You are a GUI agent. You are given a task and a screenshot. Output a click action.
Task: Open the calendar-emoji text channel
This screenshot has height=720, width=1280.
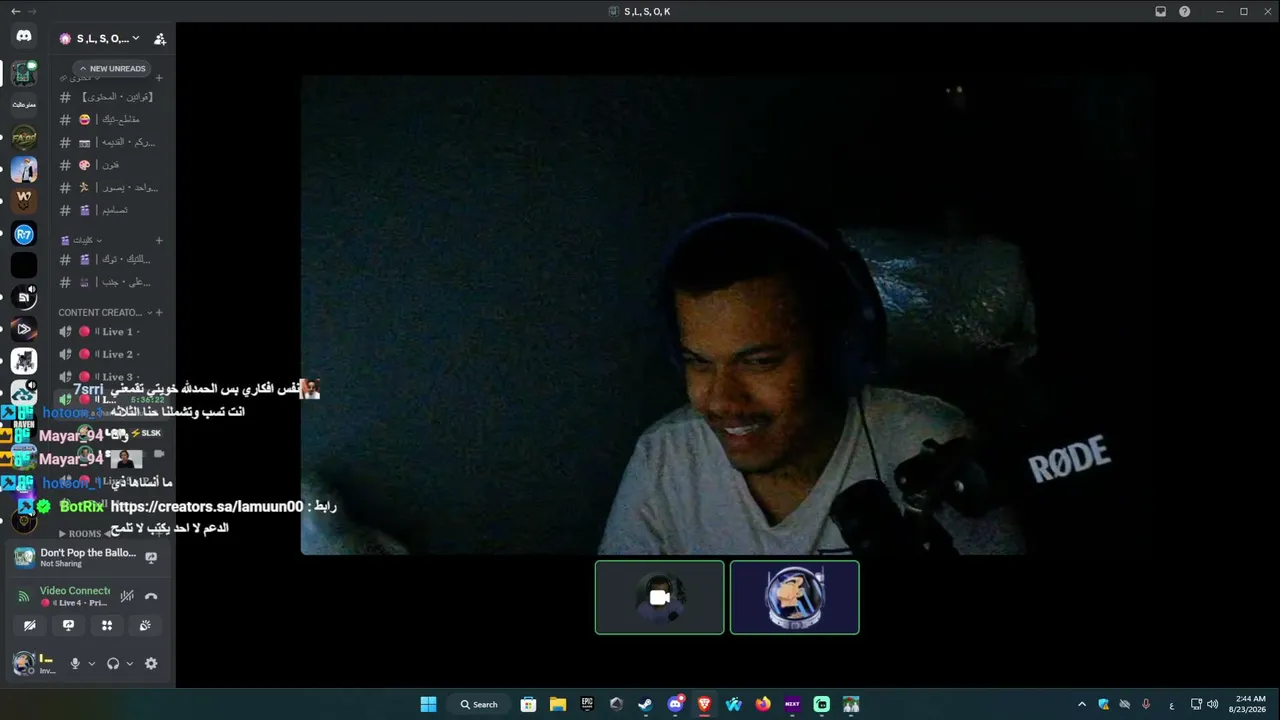pyautogui.click(x=108, y=142)
